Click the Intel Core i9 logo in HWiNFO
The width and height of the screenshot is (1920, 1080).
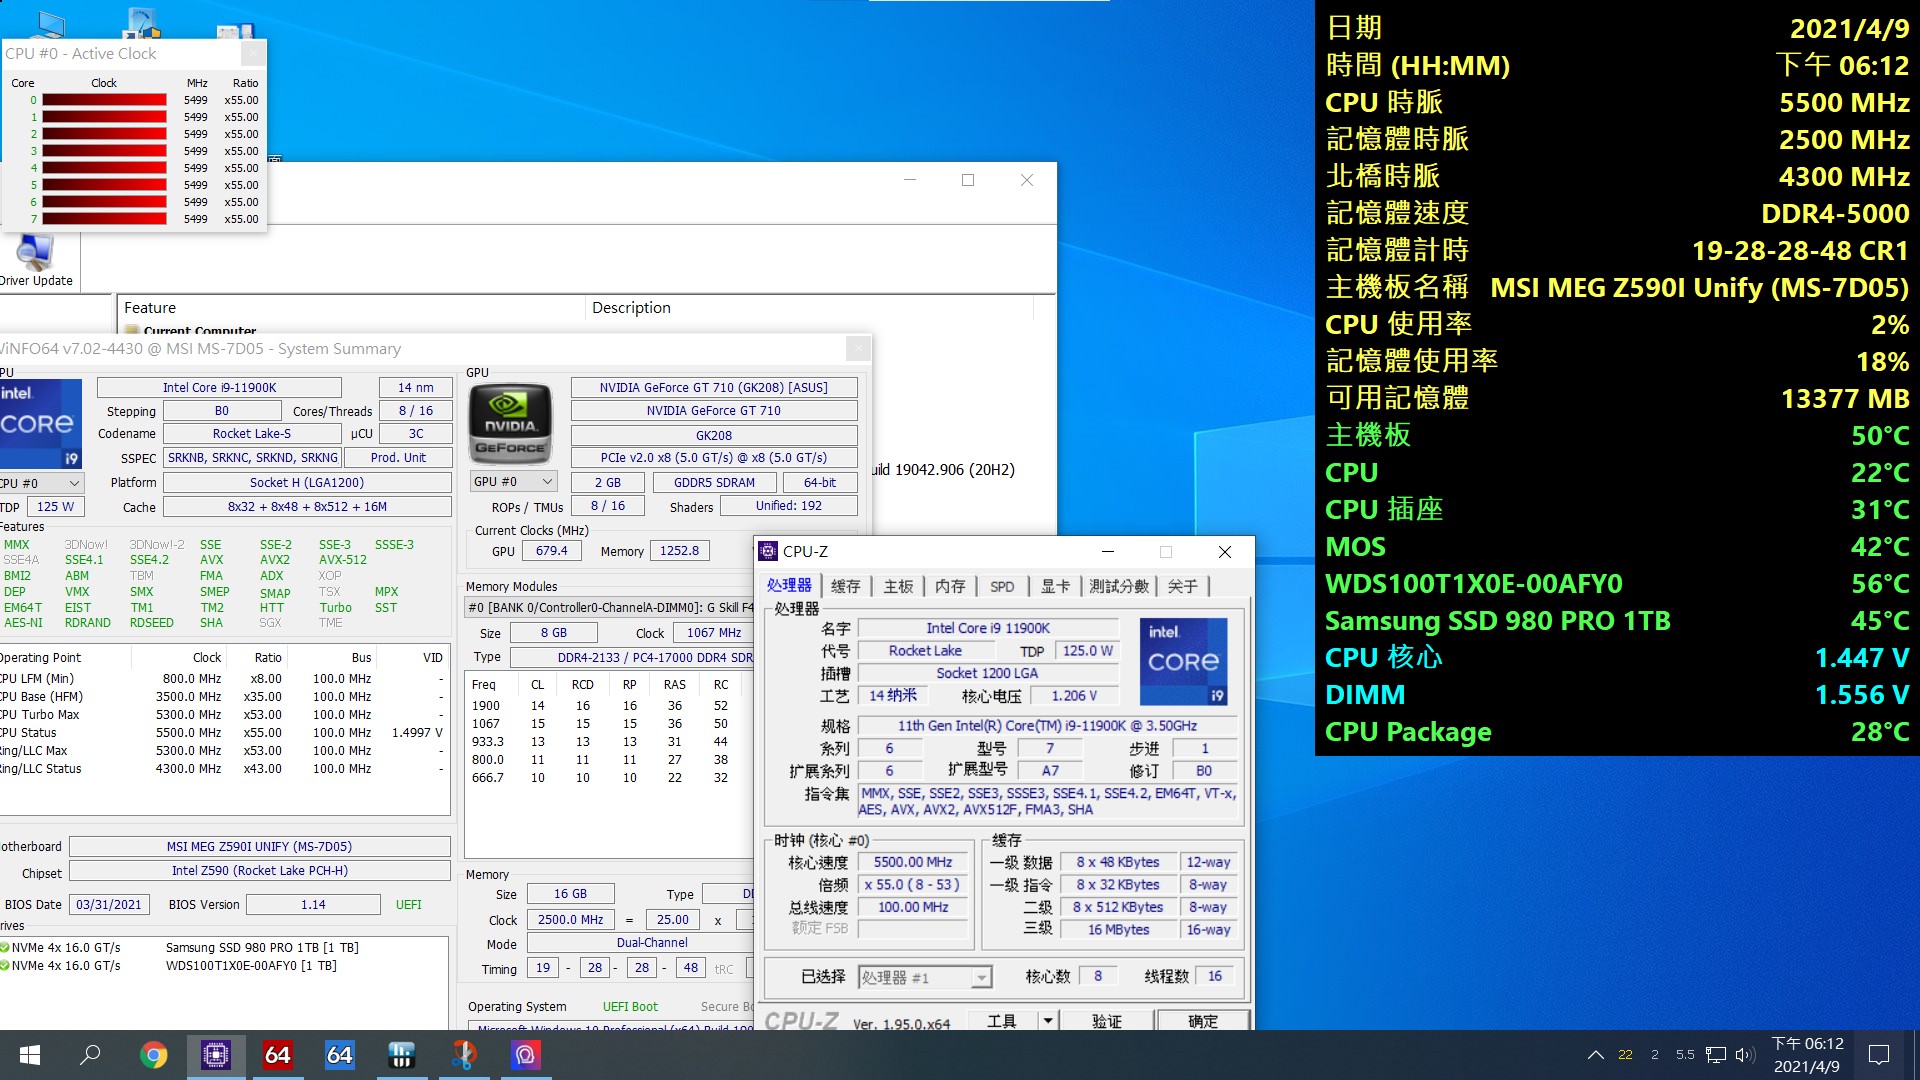41,424
